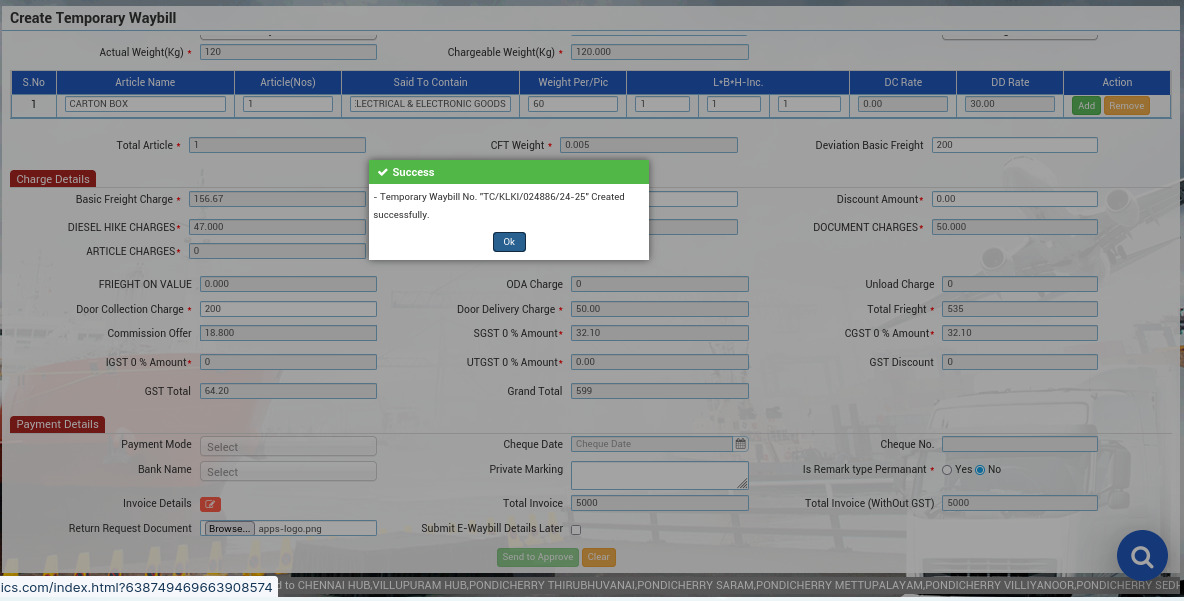Open the Cheque Date calendar icon

tap(741, 444)
